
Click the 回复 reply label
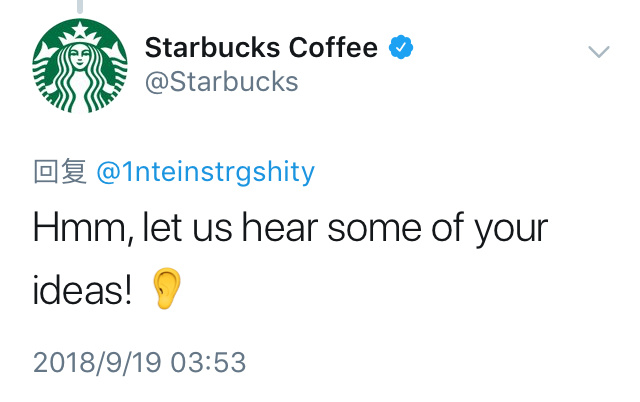(60, 172)
